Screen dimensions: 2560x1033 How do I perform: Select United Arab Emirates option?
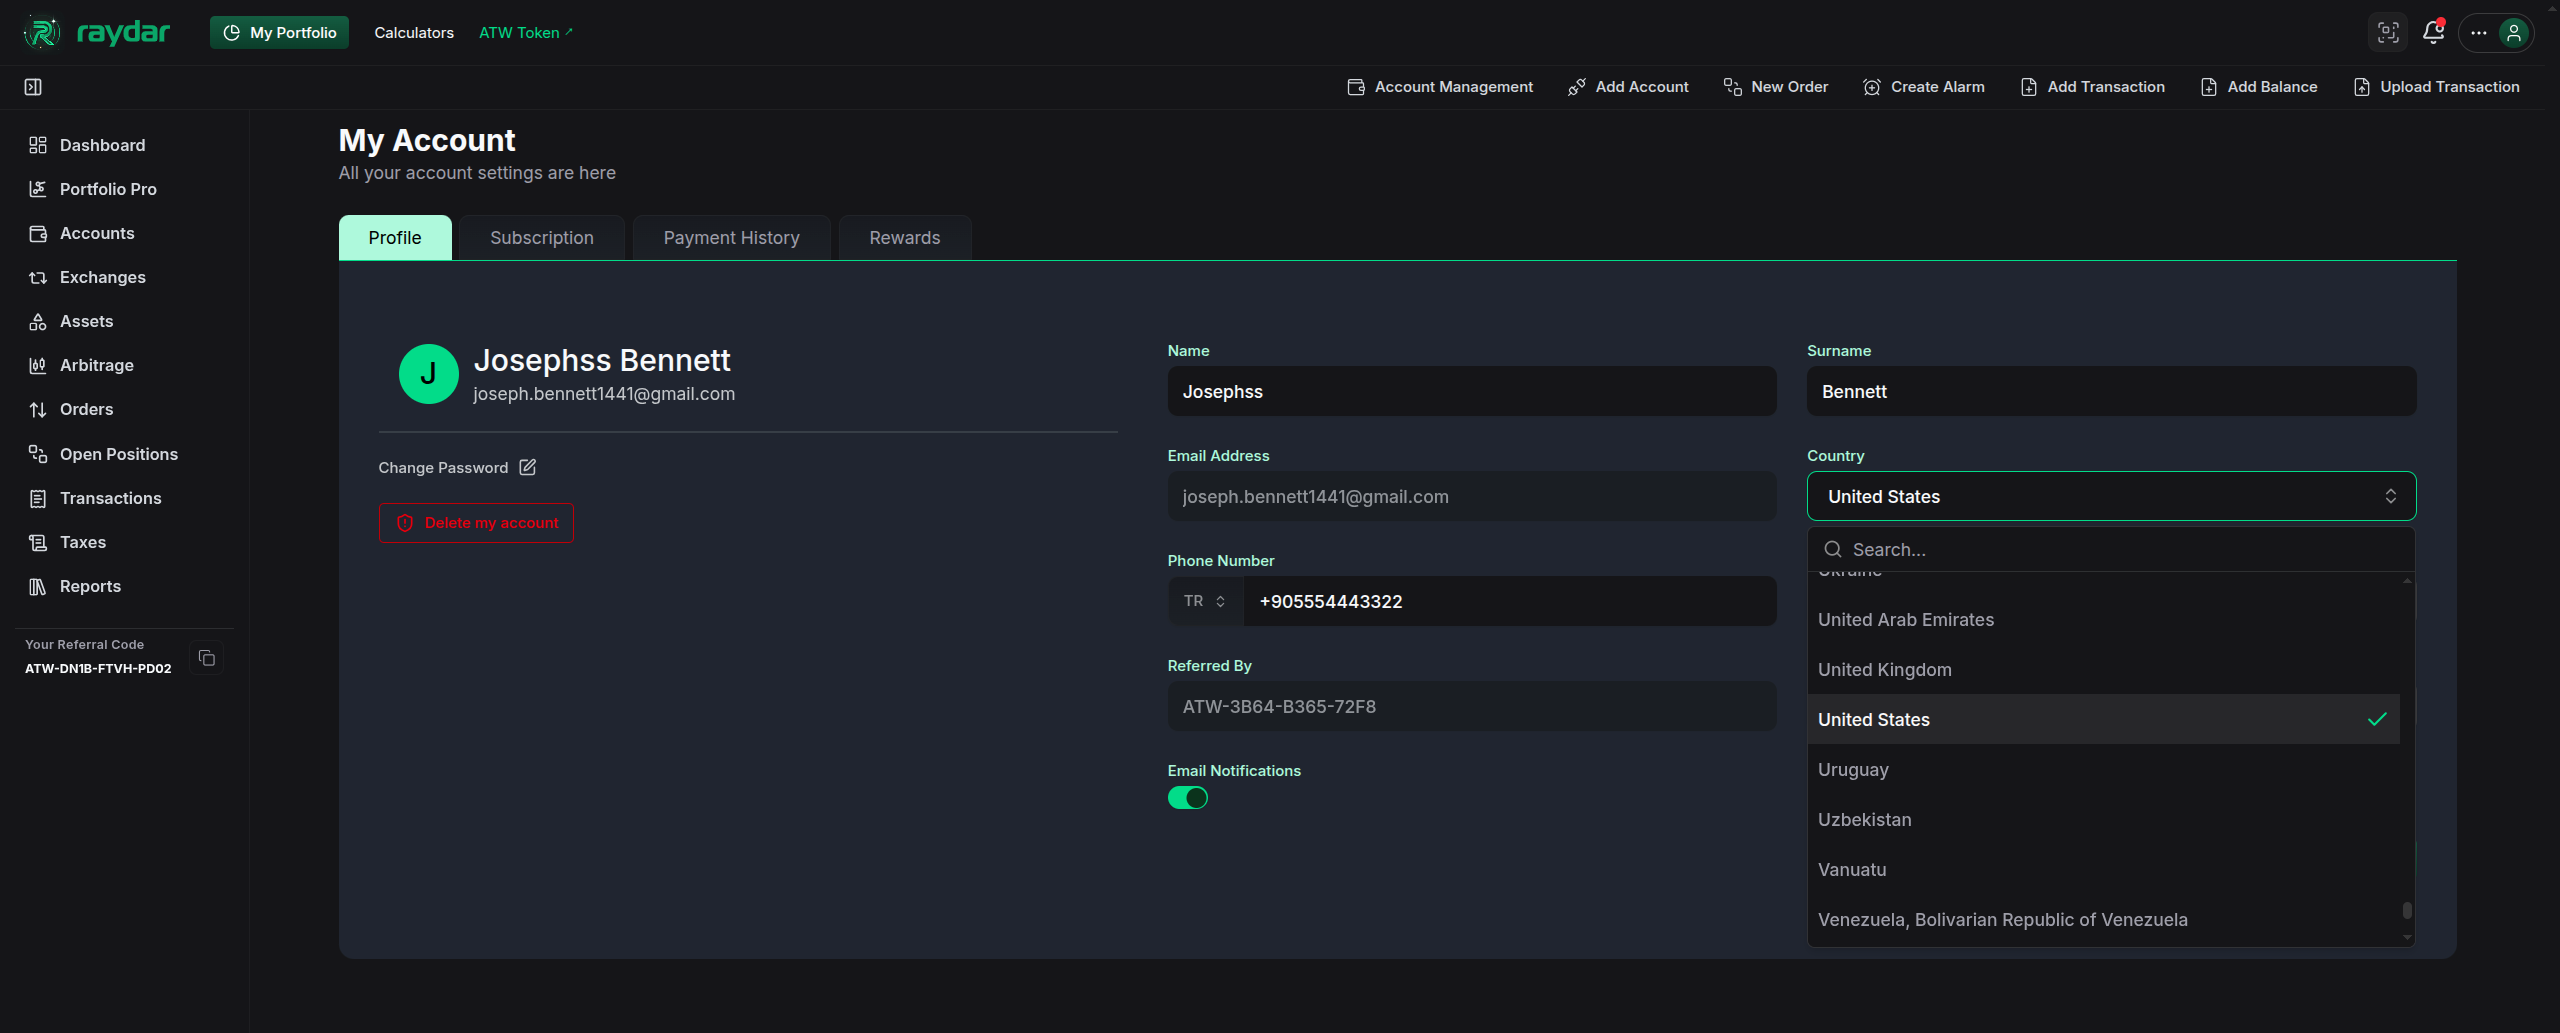pyautogui.click(x=2103, y=619)
